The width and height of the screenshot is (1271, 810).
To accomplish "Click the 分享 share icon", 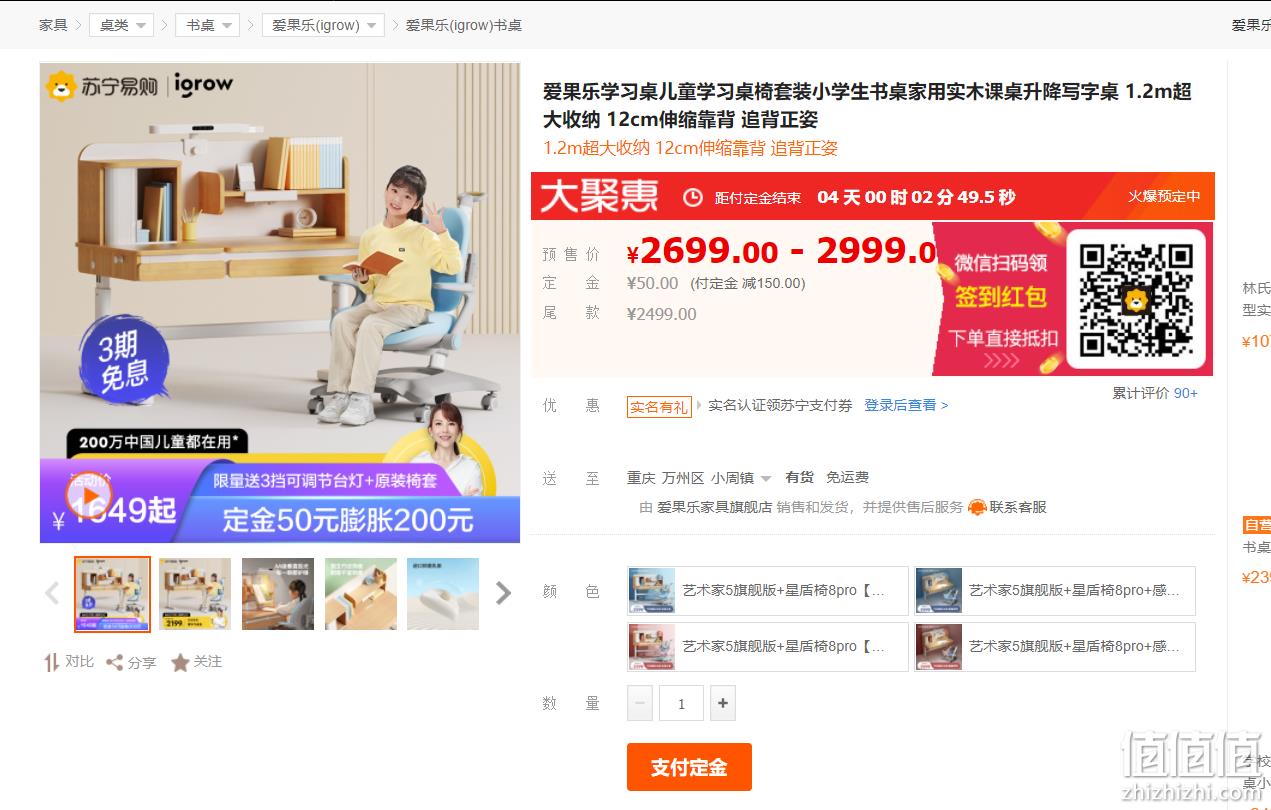I will pos(115,662).
